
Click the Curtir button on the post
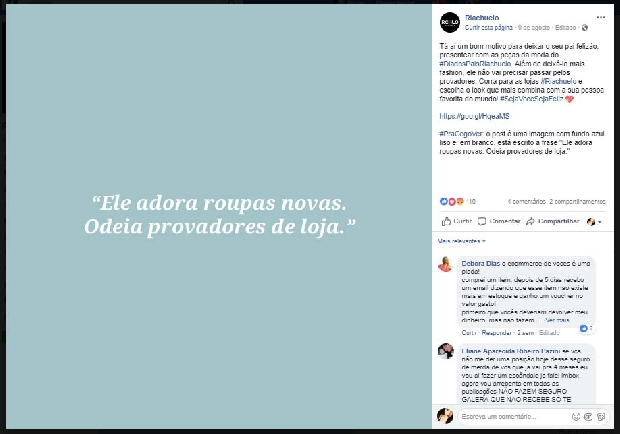click(x=457, y=221)
